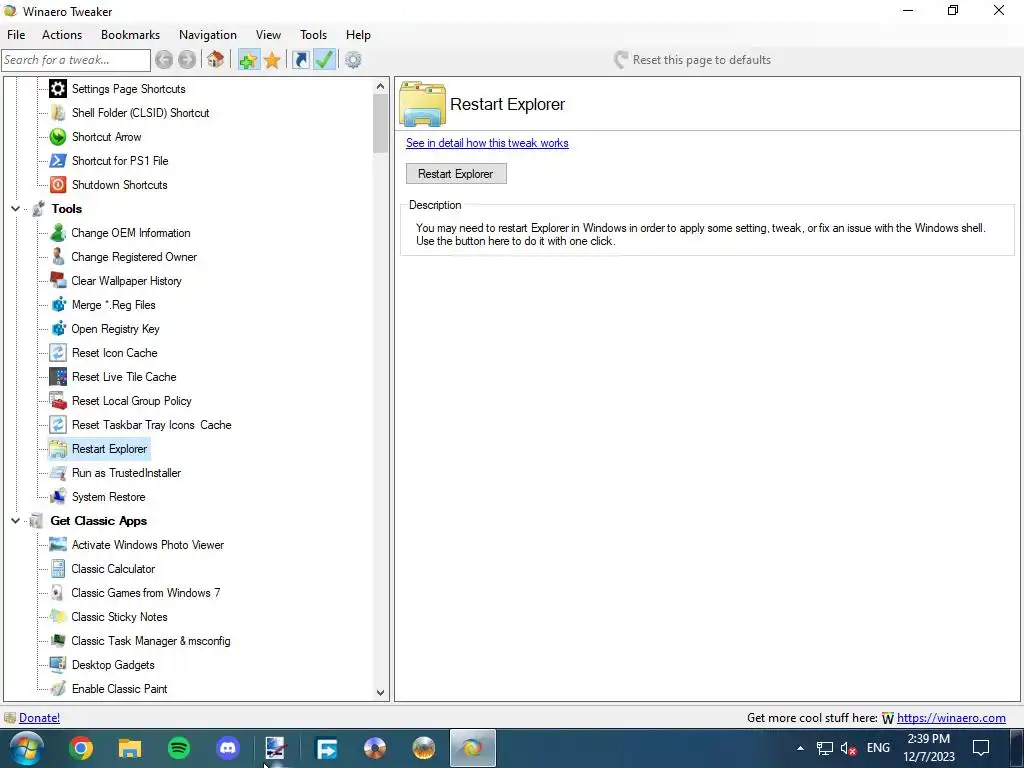Select Open Registry Key item
The height and width of the screenshot is (768, 1024).
click(116, 329)
